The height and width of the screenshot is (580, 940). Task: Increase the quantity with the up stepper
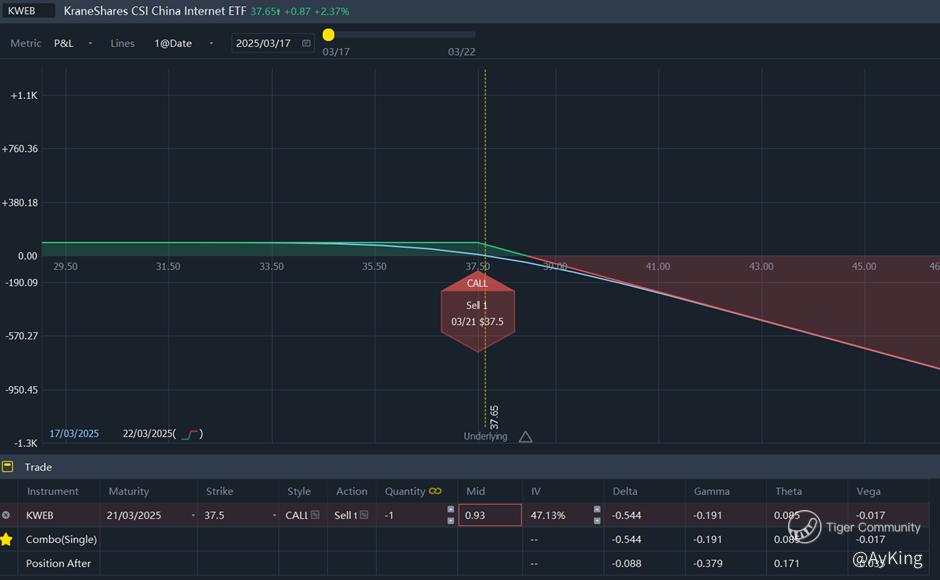[x=451, y=509]
